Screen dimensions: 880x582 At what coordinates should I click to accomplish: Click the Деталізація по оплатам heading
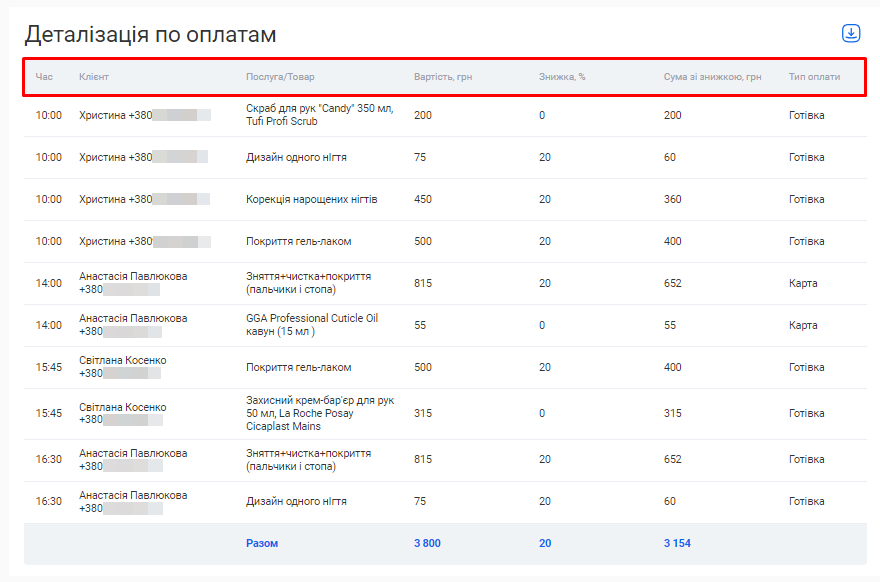pyautogui.click(x=150, y=35)
